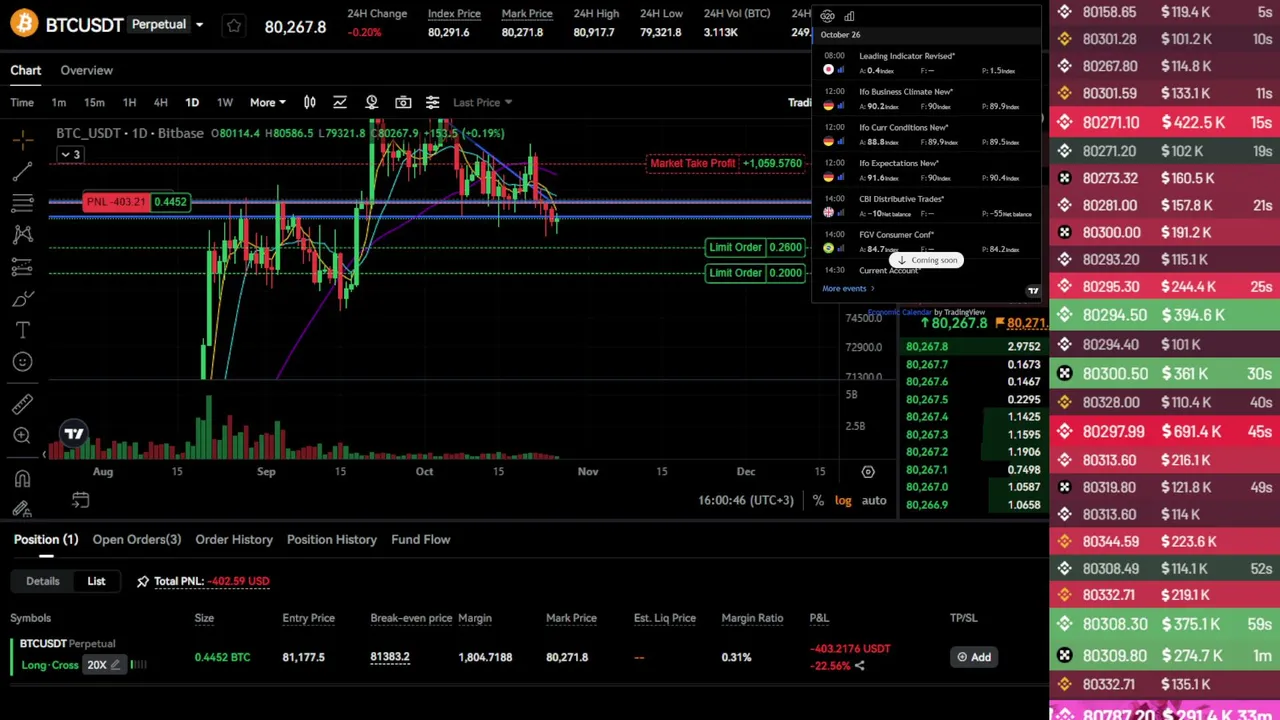1280x720 pixels.
Task: Open the emoji sticker tool
Action: tap(23, 362)
